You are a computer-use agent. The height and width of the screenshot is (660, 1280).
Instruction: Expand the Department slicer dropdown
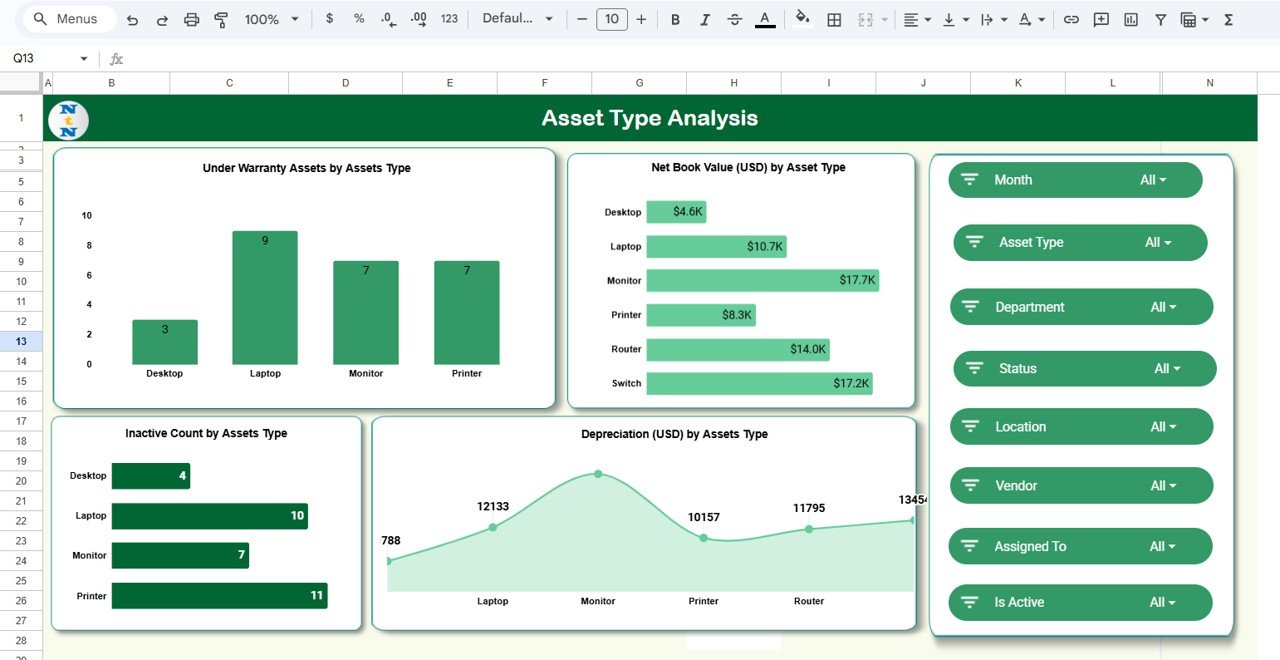(1163, 307)
